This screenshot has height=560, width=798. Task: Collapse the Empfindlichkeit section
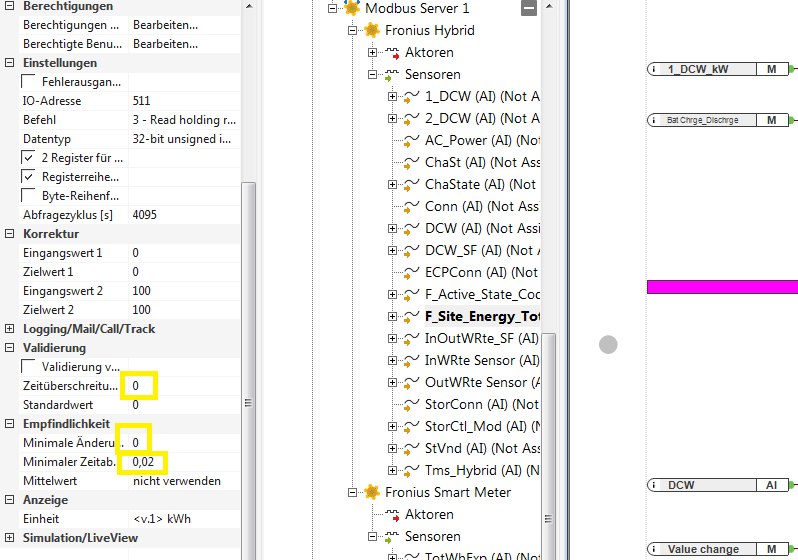tap(9, 424)
